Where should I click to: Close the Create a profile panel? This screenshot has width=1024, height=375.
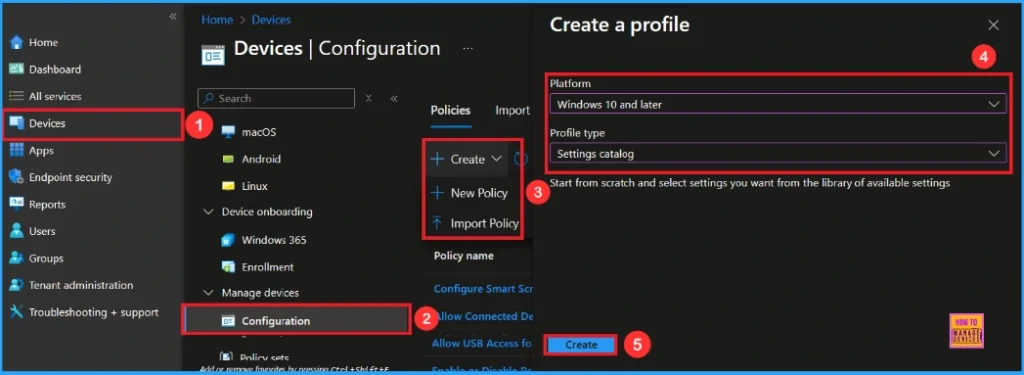pyautogui.click(x=993, y=25)
